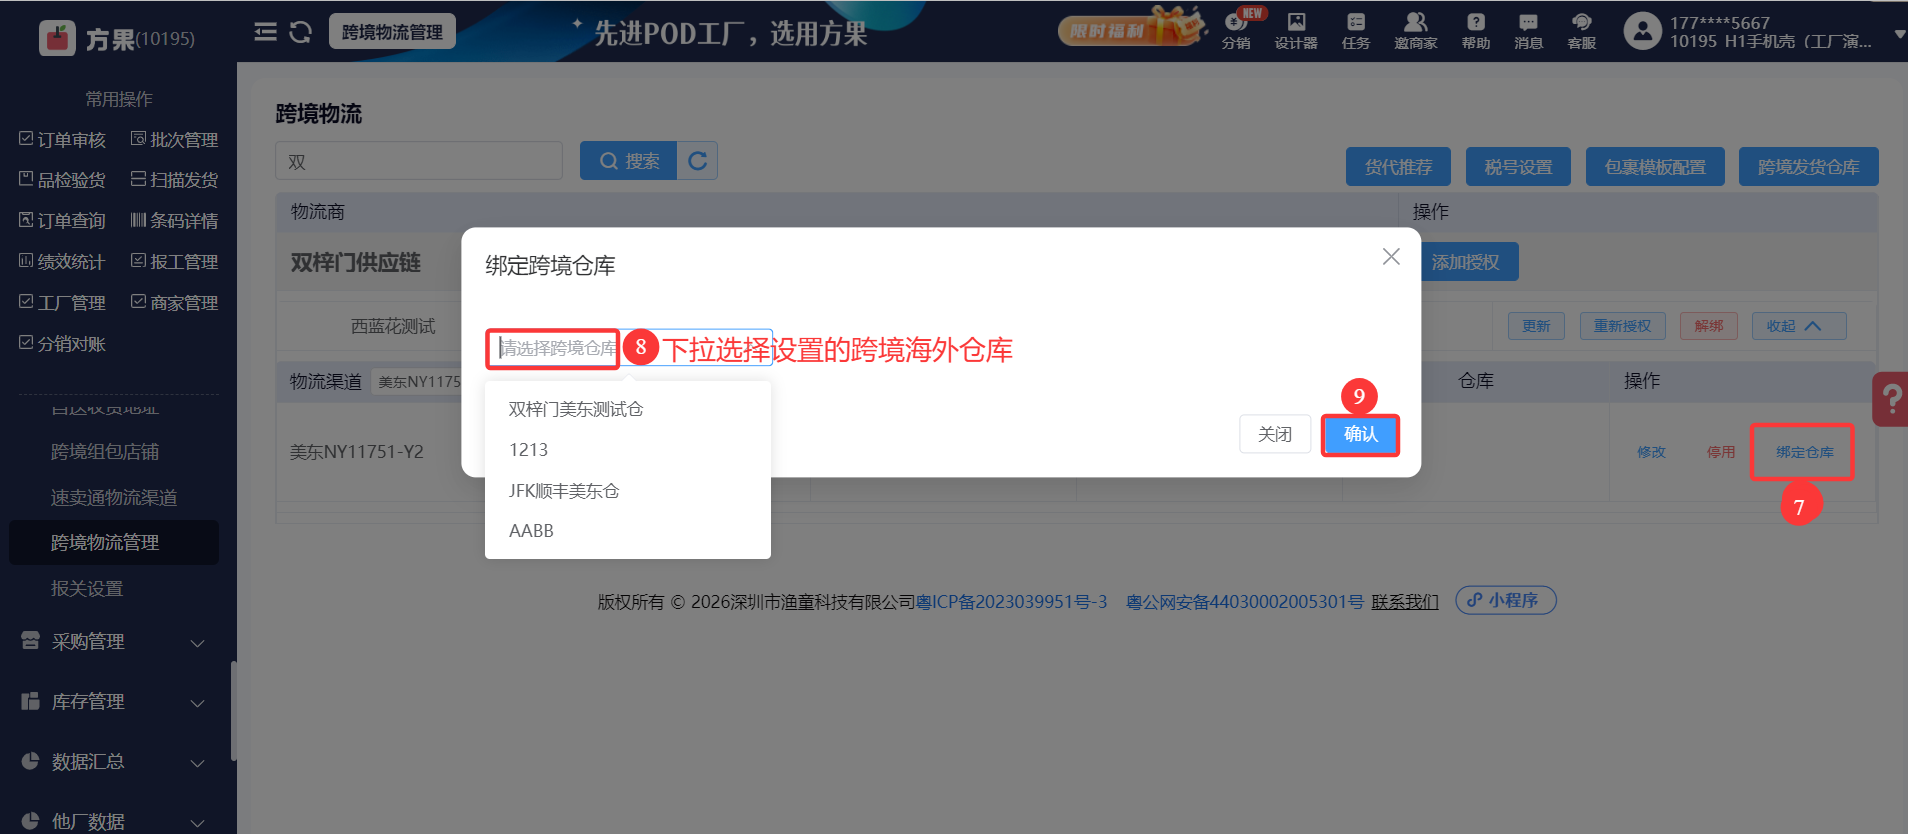Click the search input containing 双
This screenshot has width=1908, height=834.
tap(419, 161)
